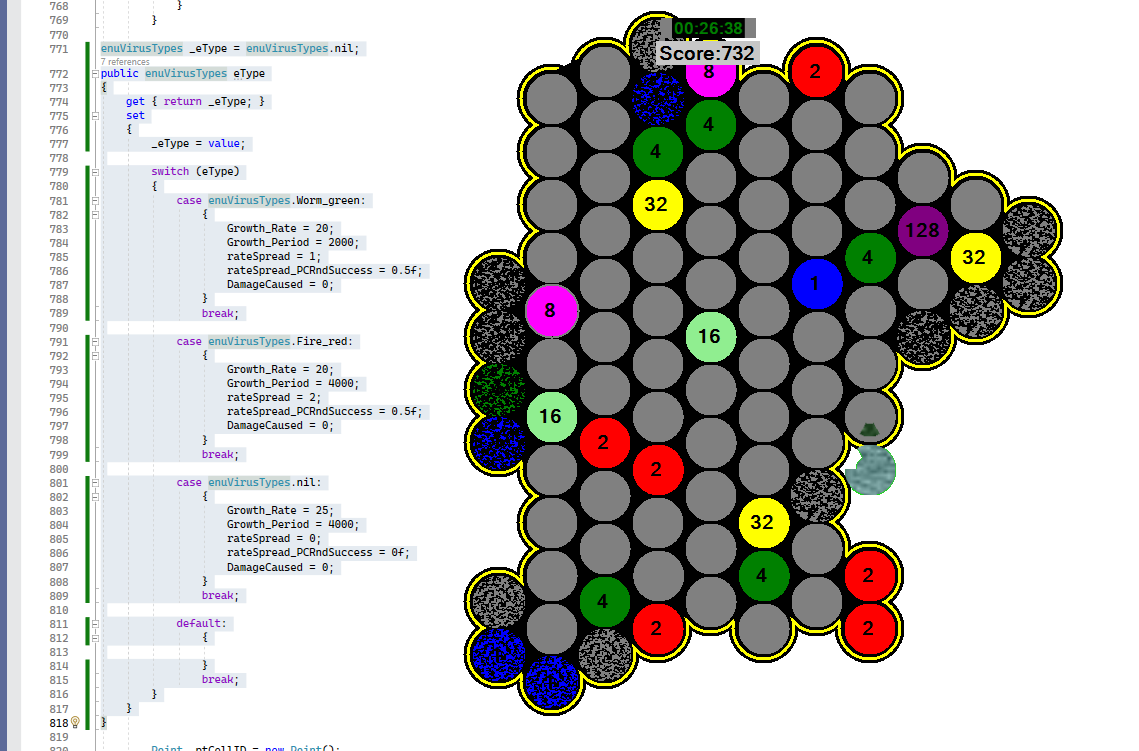Screen dimensions: 1139x751
Task: Collapse the brace block at line 792
Action: point(95,356)
